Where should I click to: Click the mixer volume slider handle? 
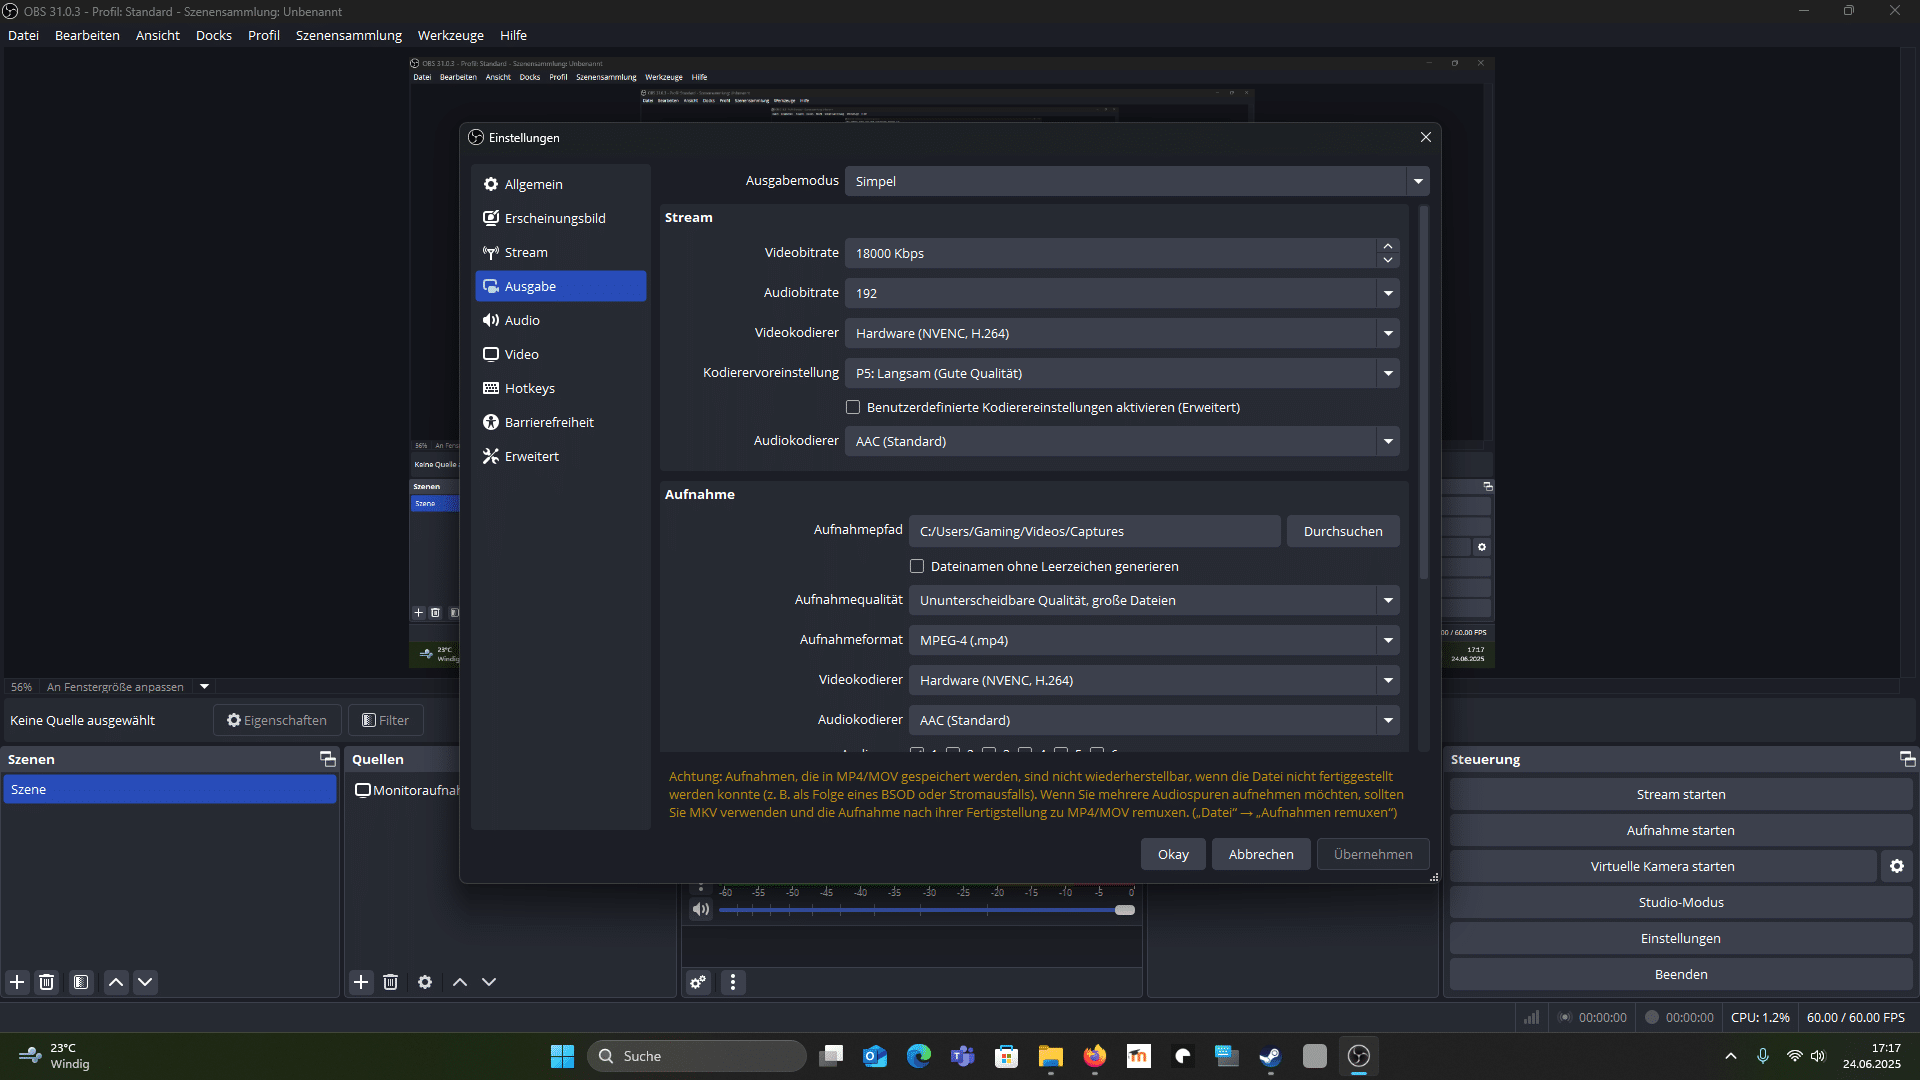[1125, 910]
